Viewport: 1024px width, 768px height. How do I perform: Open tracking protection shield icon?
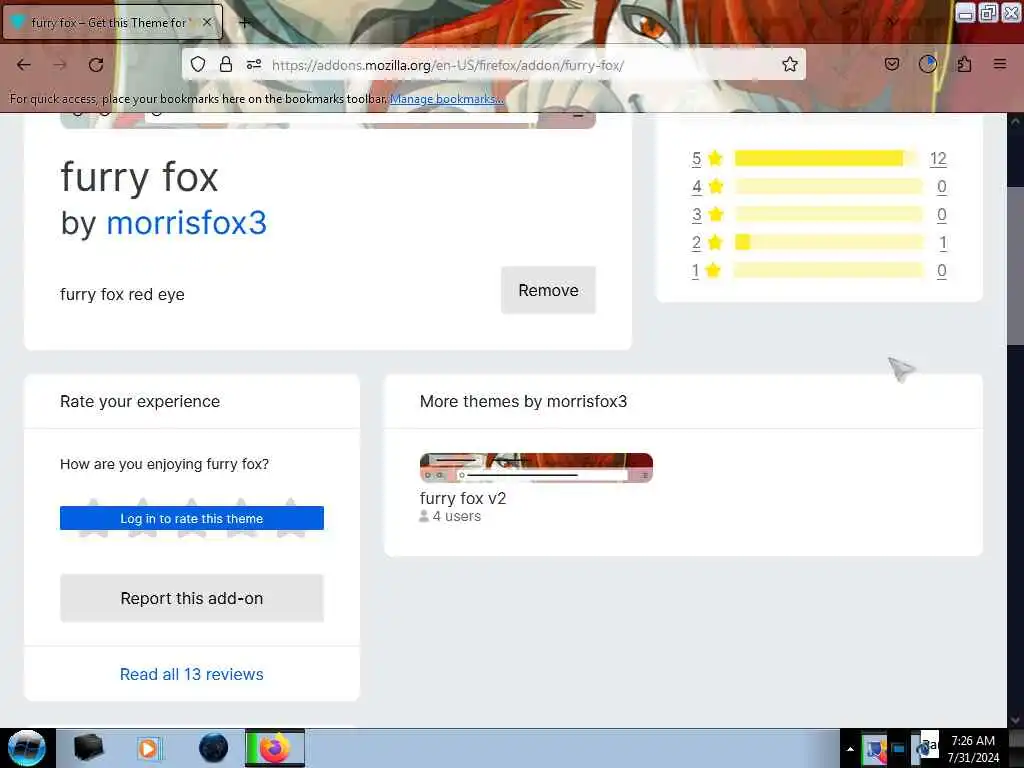point(198,64)
